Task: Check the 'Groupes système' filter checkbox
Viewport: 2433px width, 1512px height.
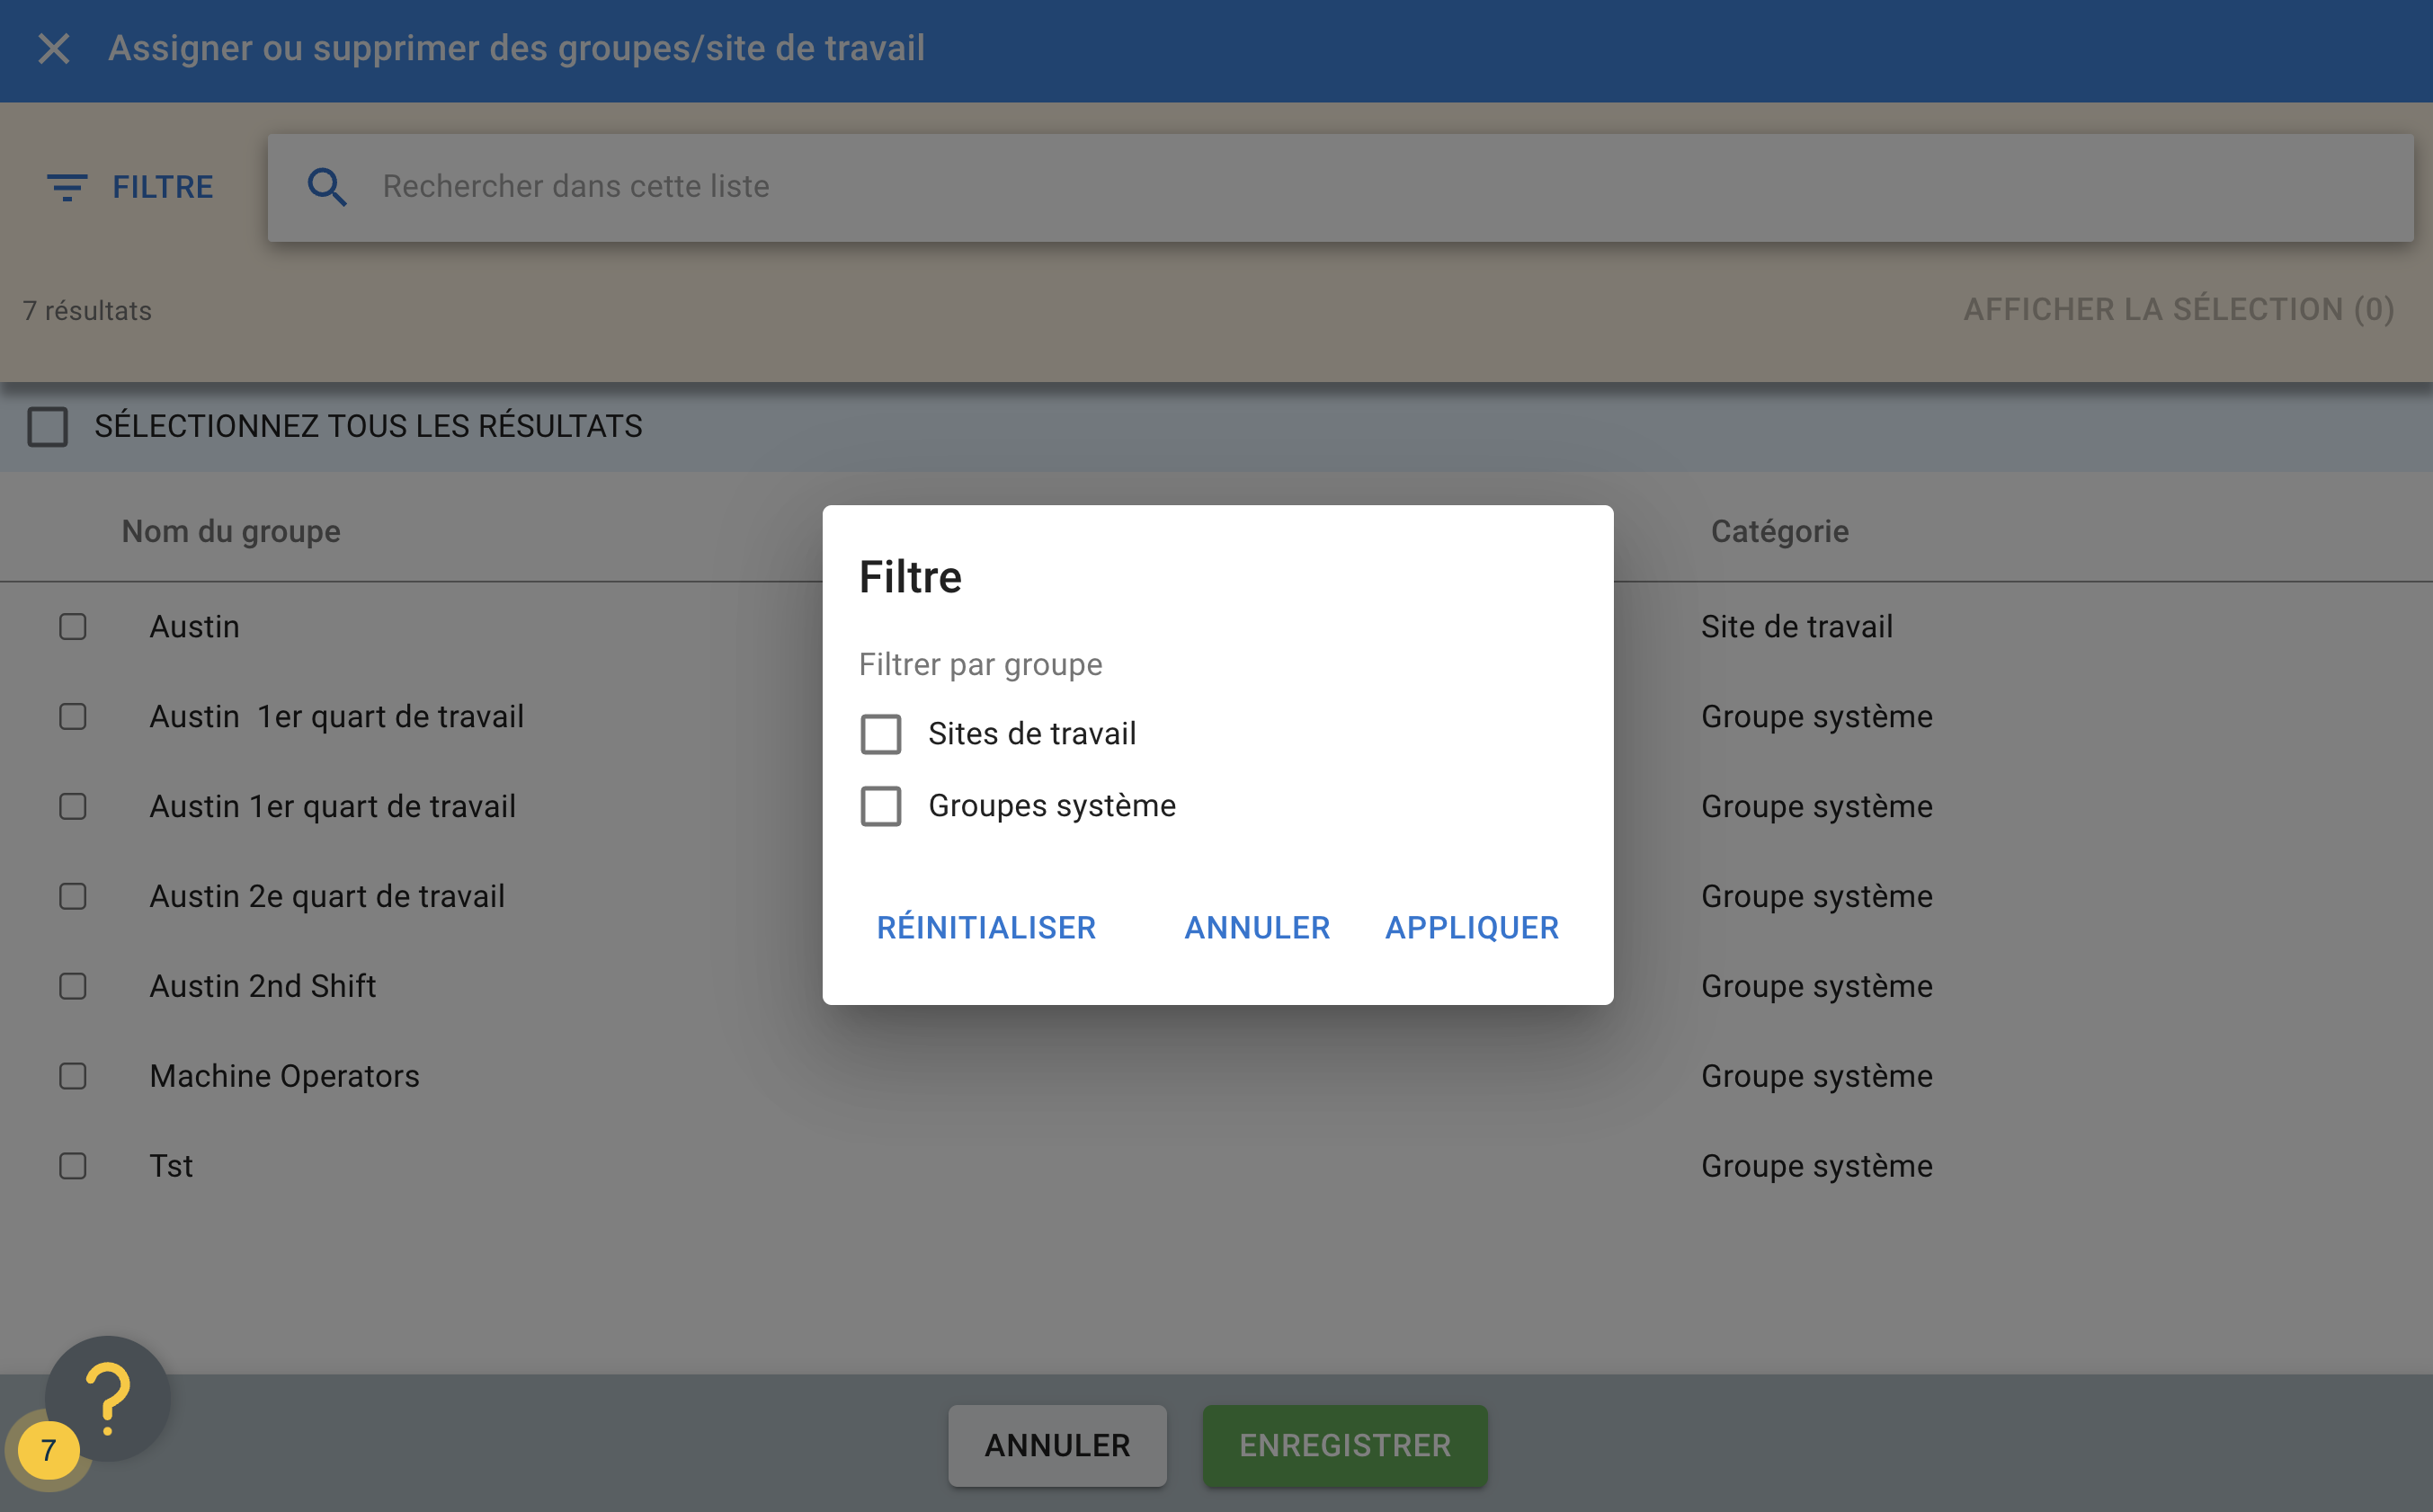Action: pyautogui.click(x=880, y=806)
